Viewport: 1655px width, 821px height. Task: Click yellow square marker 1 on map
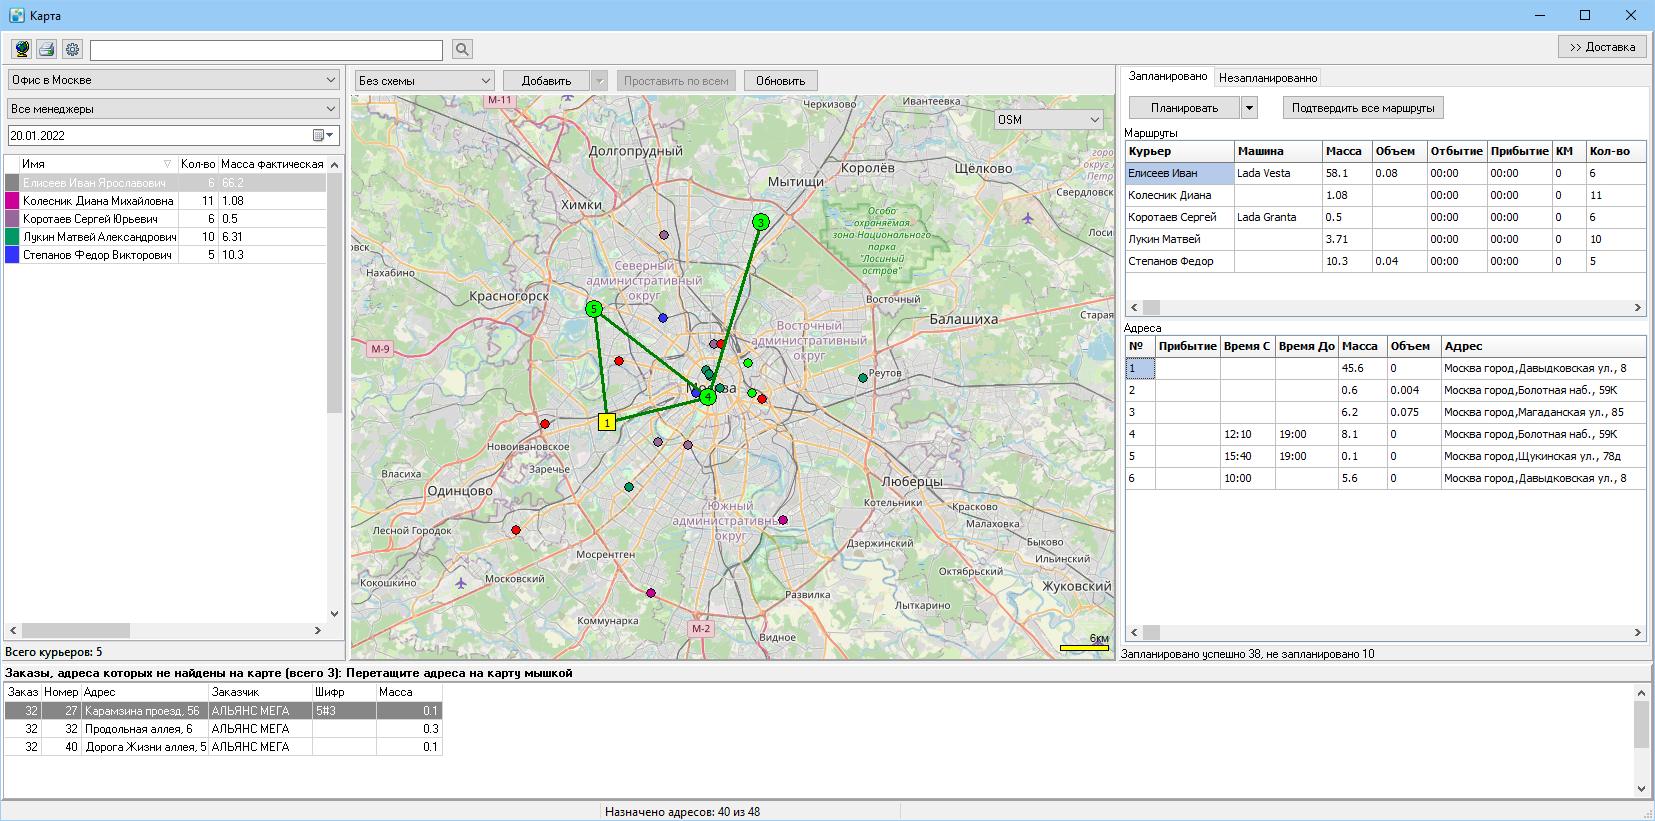[x=607, y=422]
